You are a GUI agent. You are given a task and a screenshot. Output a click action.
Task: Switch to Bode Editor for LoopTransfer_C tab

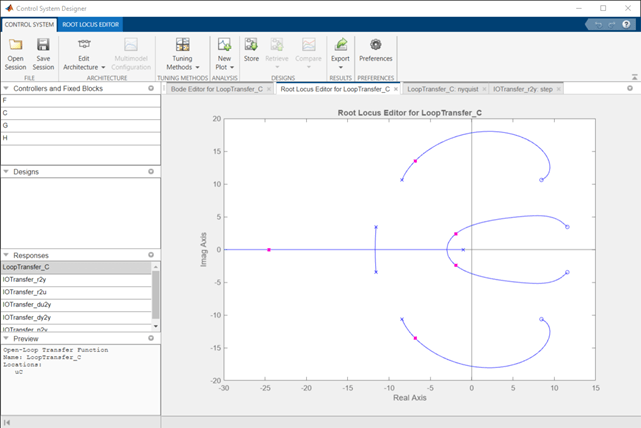(x=216, y=89)
